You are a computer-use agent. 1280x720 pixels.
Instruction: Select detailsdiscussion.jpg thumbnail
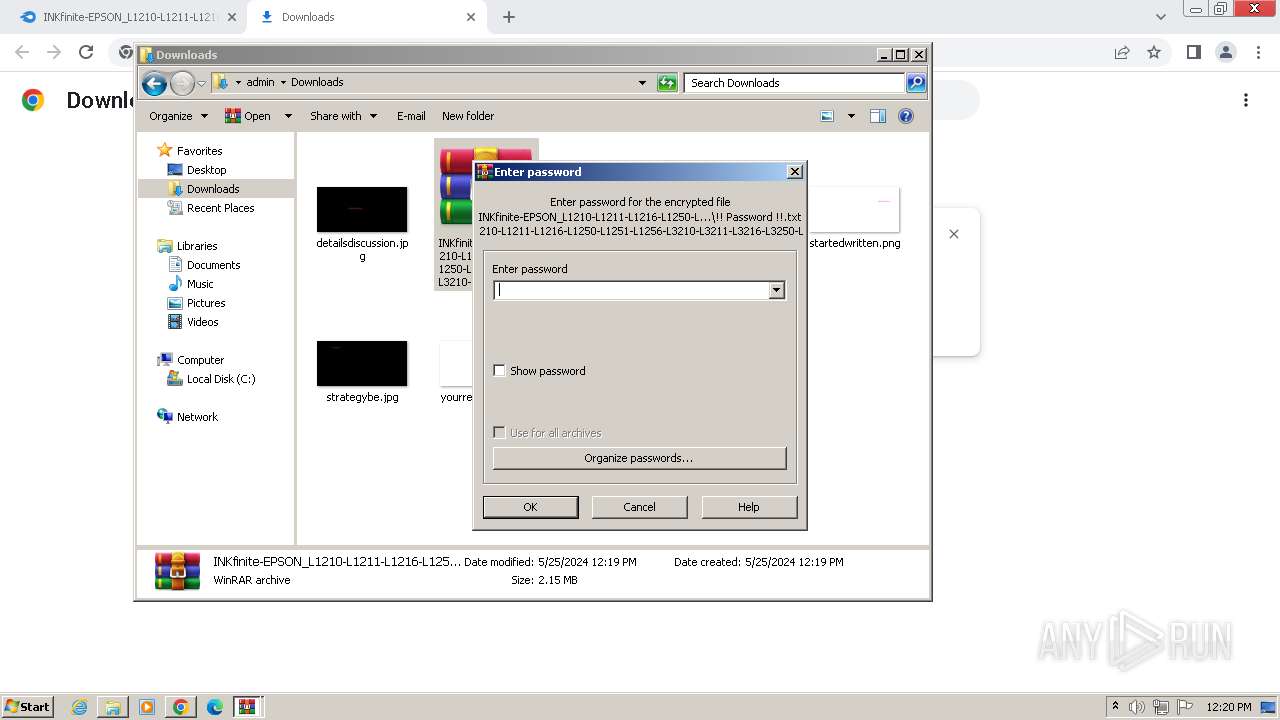(x=362, y=209)
